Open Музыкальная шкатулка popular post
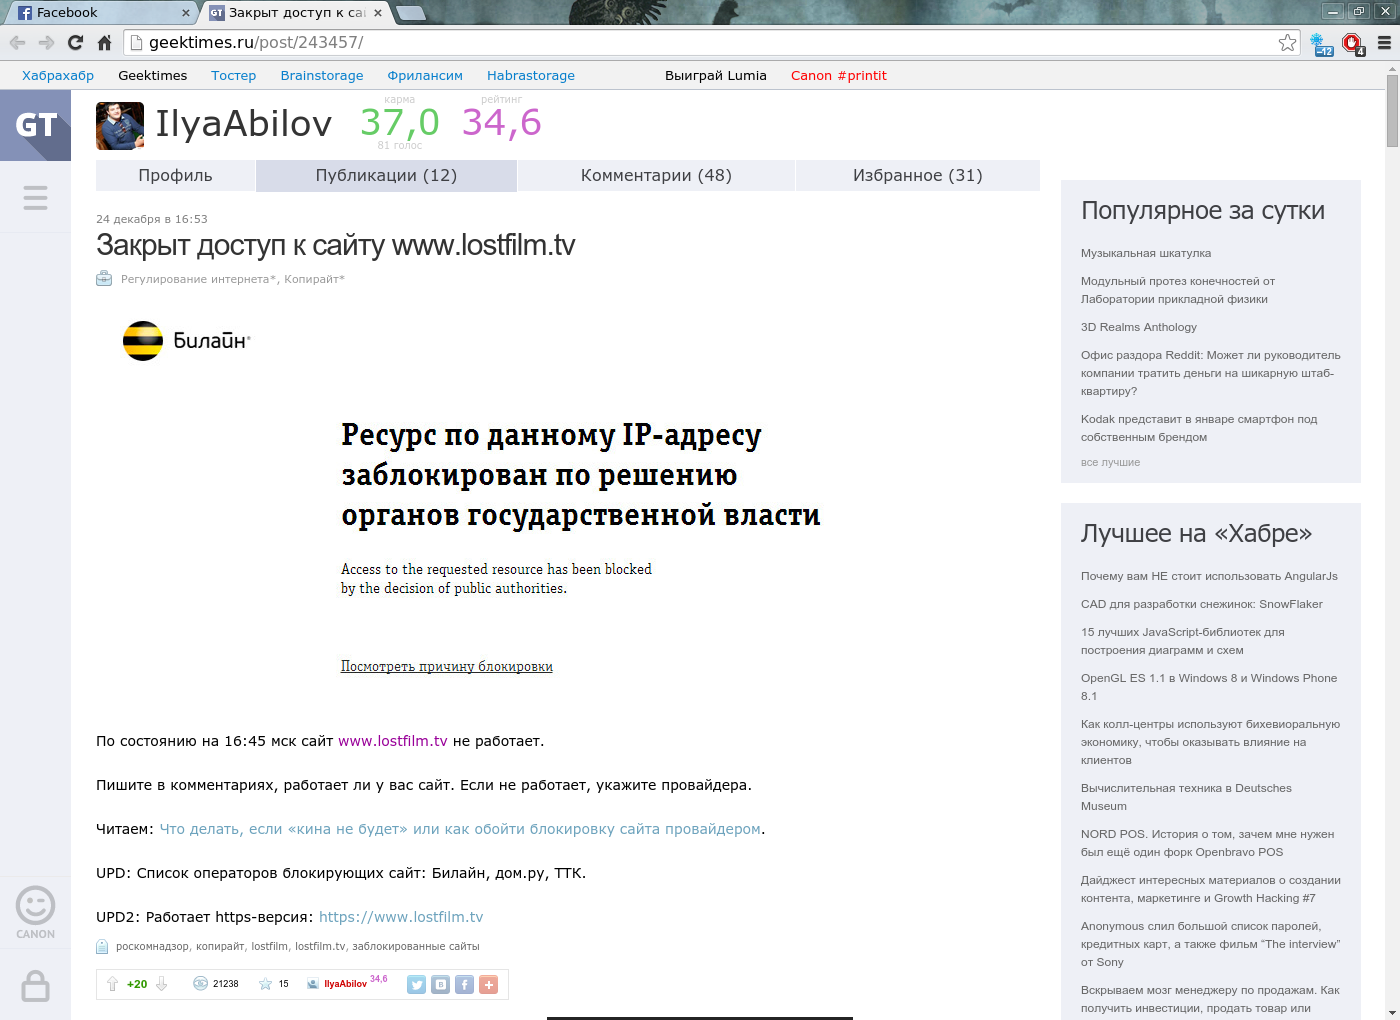 coord(1146,253)
